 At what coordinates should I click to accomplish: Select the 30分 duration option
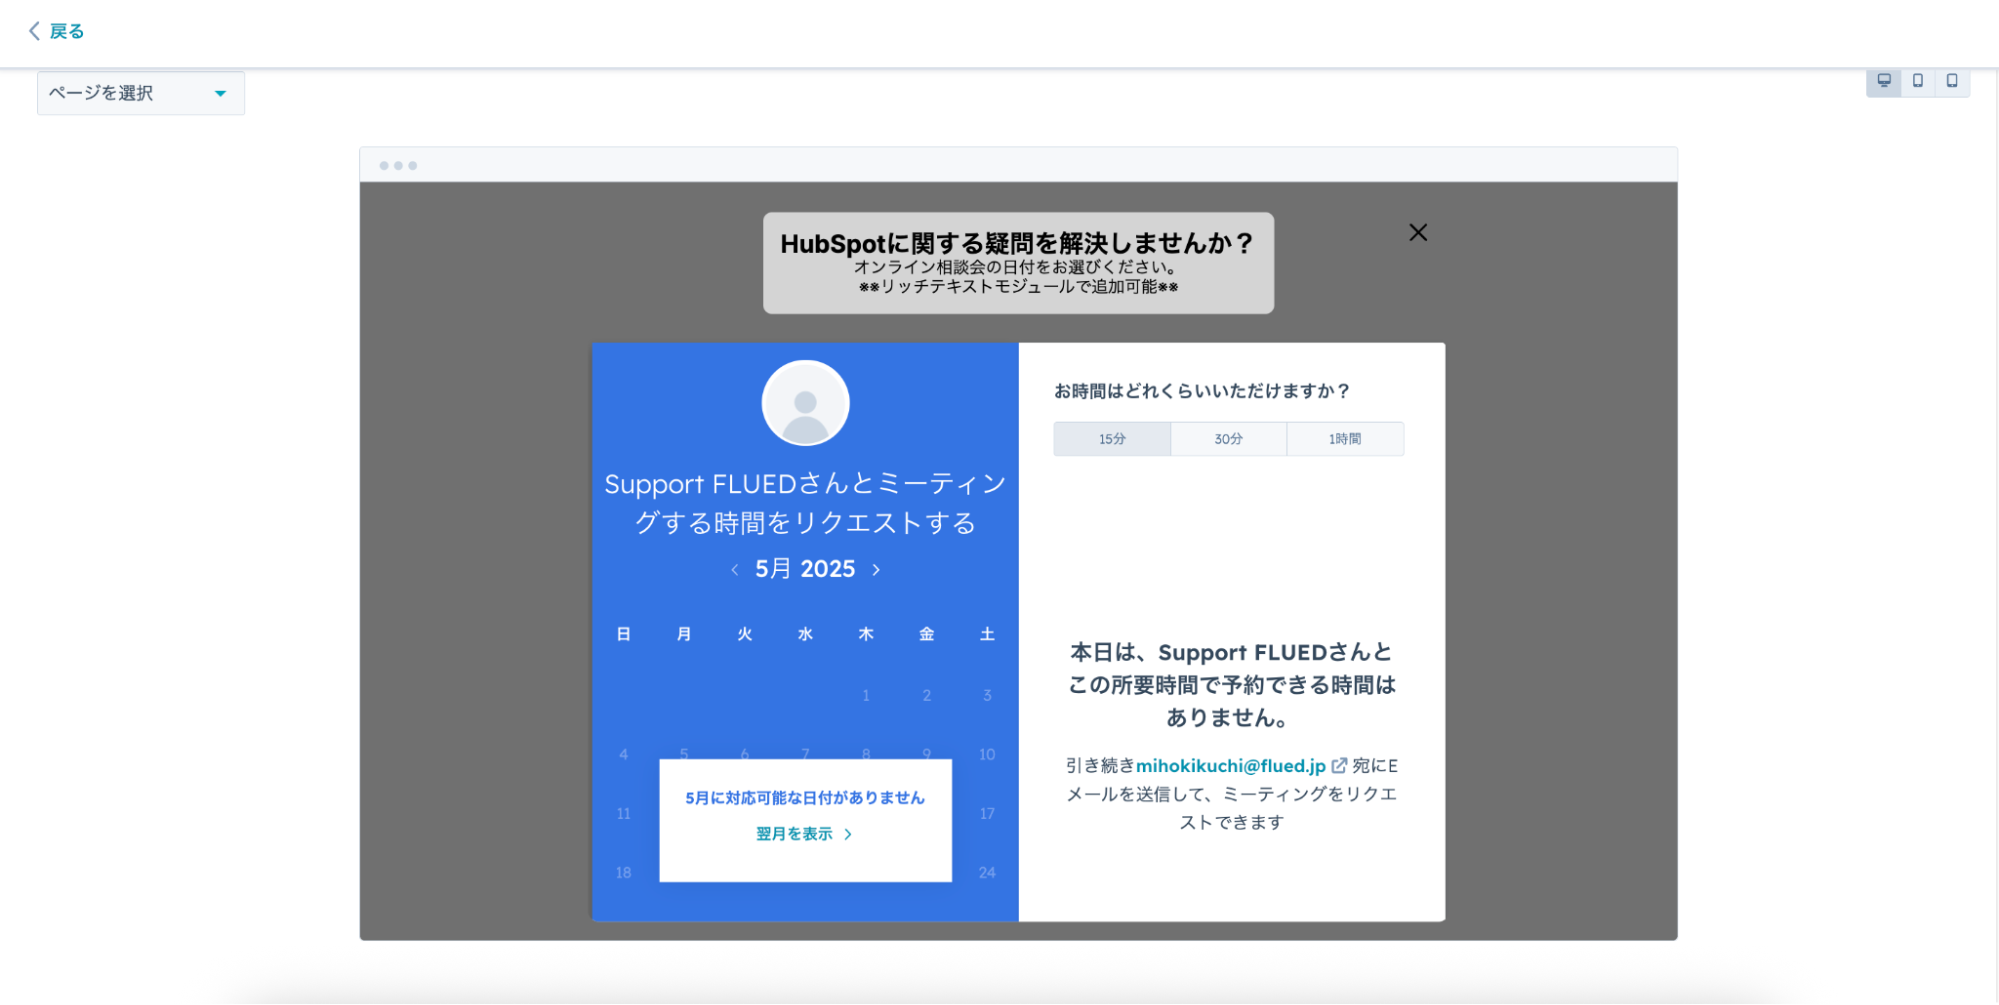click(1229, 439)
